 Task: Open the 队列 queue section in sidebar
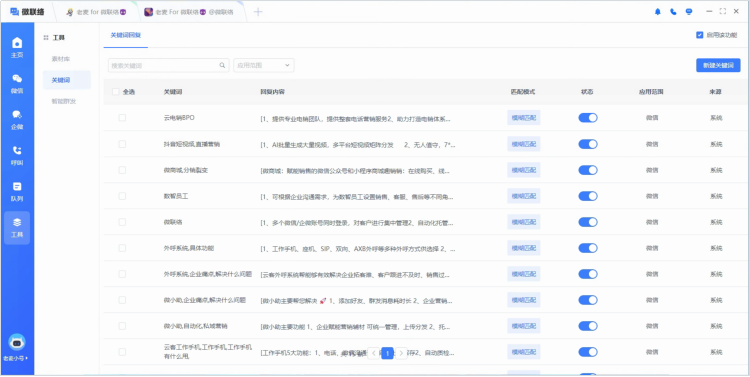pyautogui.click(x=17, y=191)
